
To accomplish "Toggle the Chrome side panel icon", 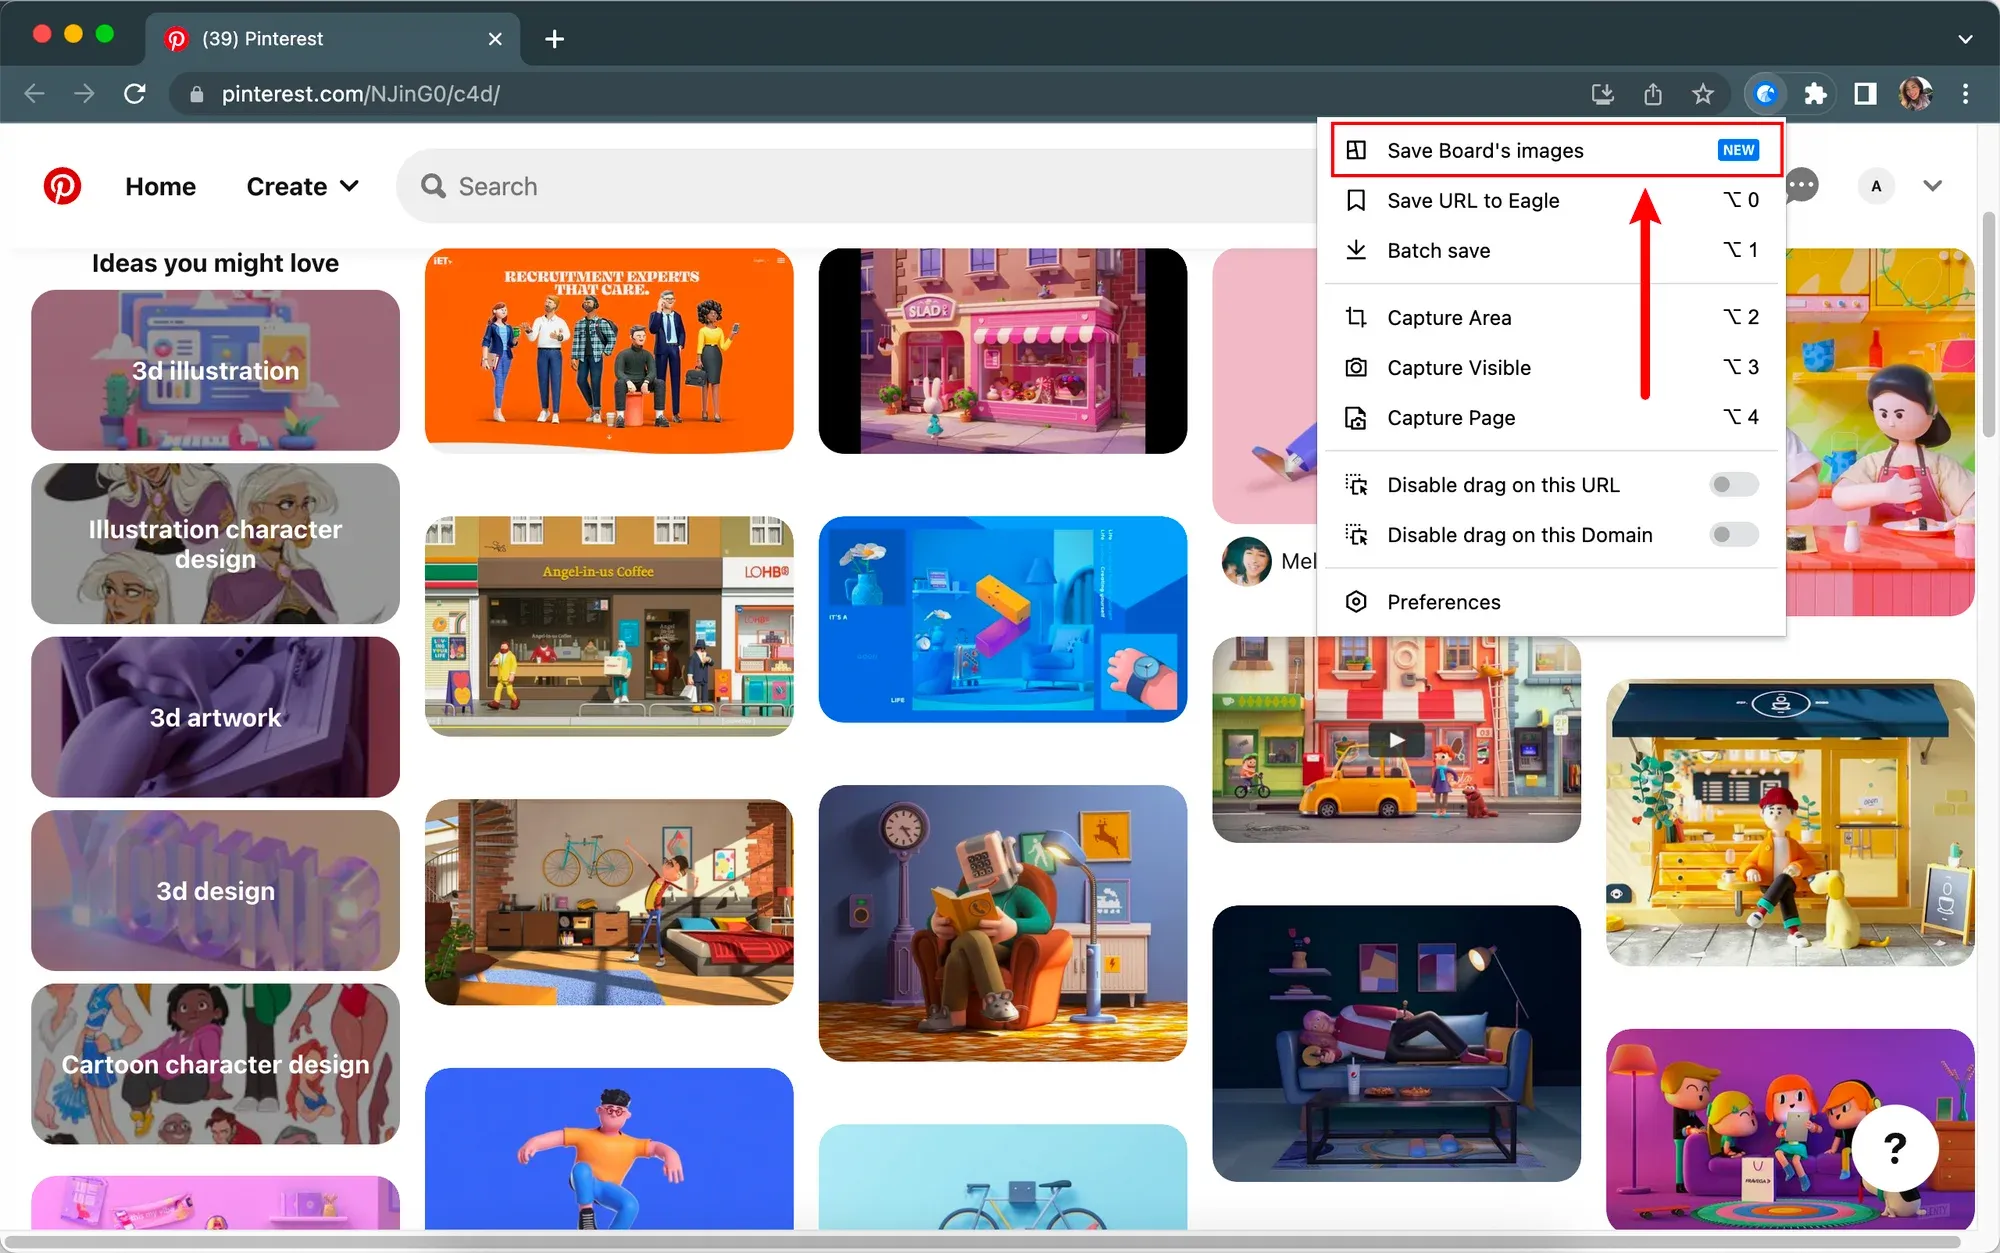I will click(x=1865, y=94).
